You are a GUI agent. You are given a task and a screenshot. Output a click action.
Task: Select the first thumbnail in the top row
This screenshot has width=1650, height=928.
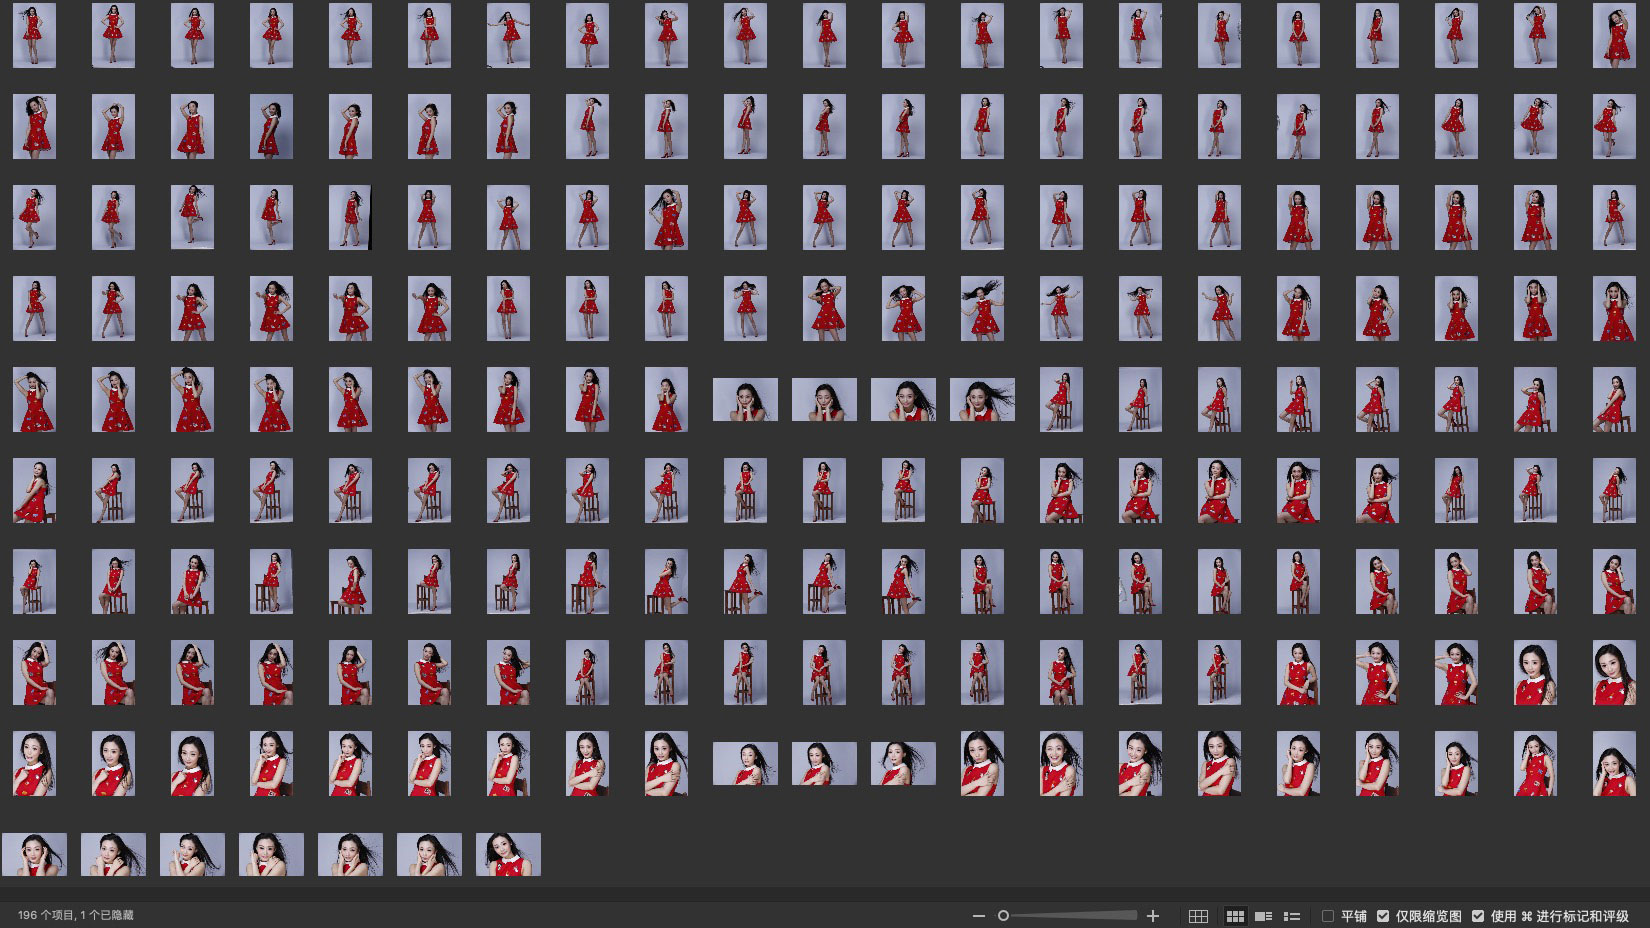click(x=34, y=36)
